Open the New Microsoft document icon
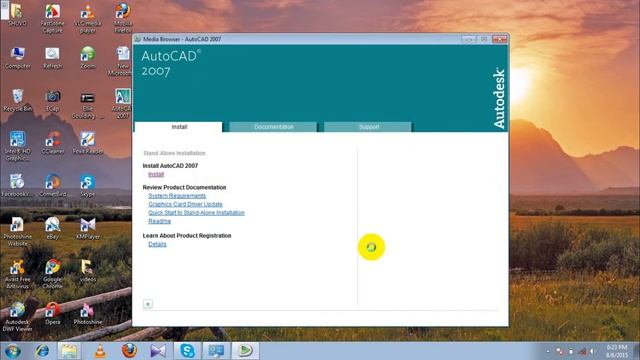 [122, 61]
